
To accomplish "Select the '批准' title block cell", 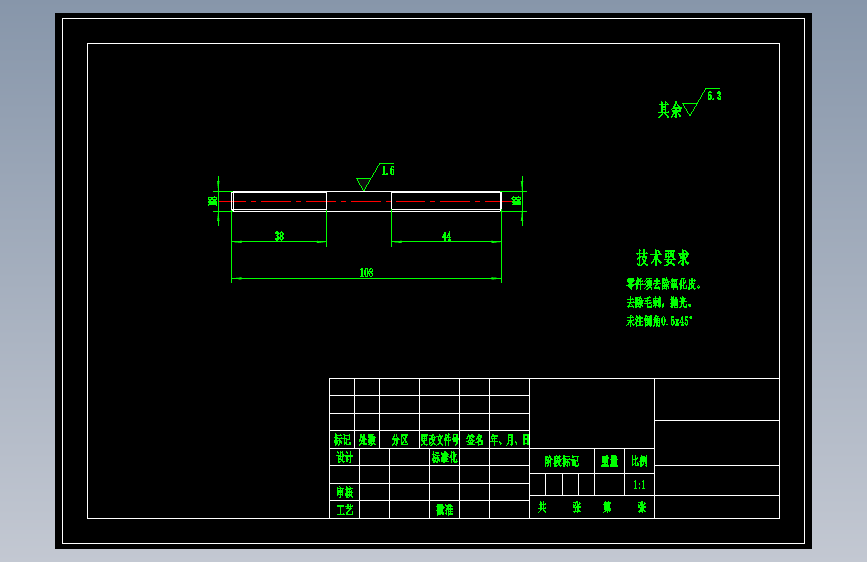I will tap(444, 509).
